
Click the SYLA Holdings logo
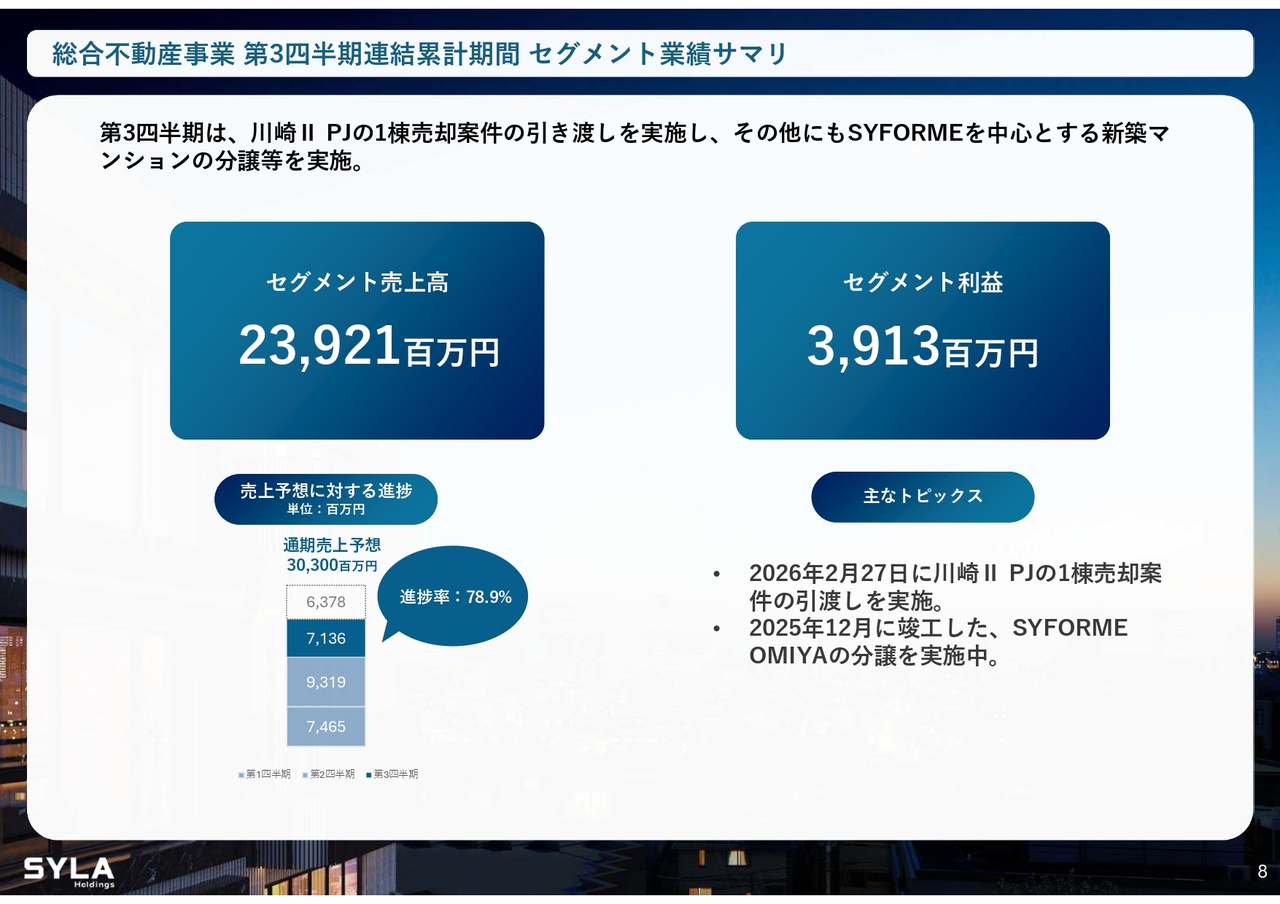(69, 871)
